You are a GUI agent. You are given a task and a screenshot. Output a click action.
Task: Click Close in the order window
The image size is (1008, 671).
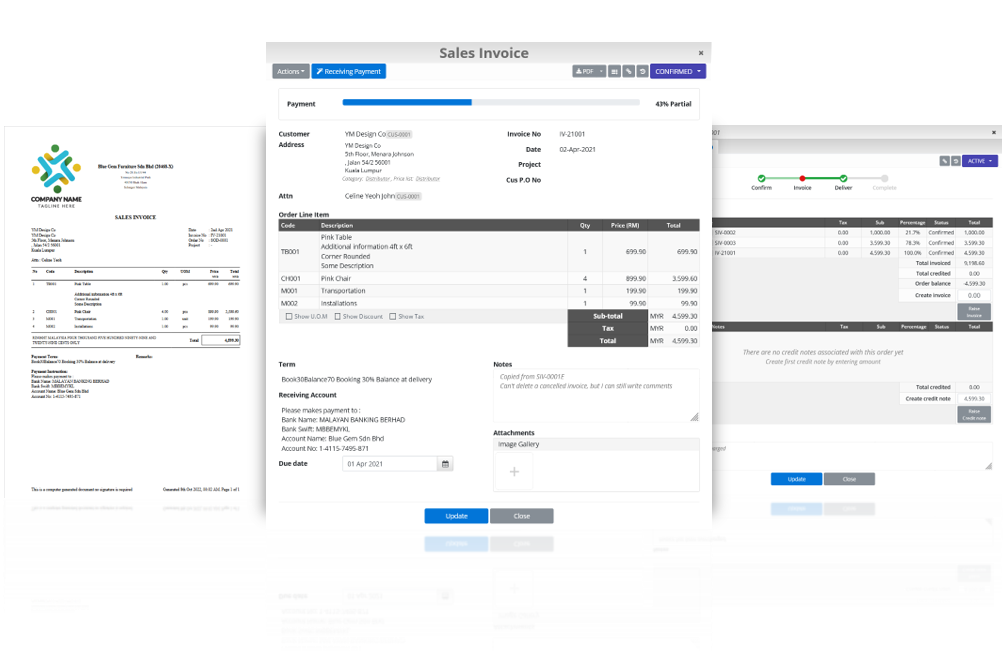point(849,479)
